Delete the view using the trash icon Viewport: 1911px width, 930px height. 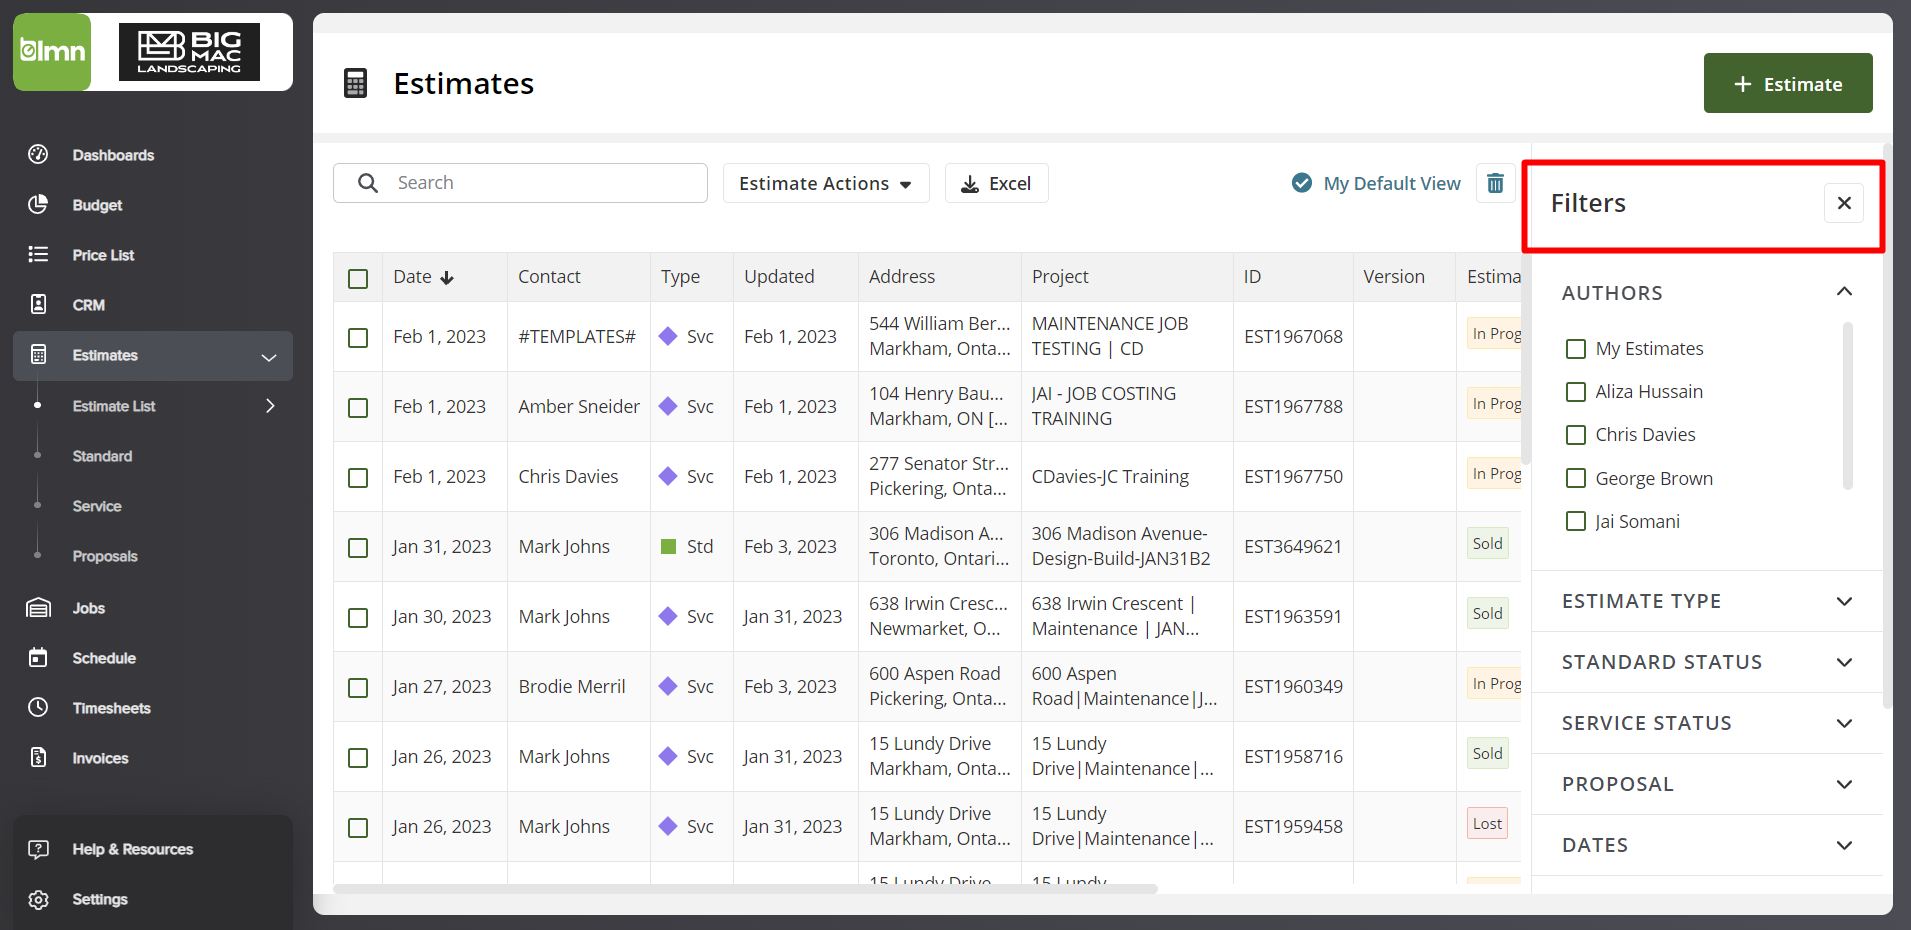[1495, 183]
